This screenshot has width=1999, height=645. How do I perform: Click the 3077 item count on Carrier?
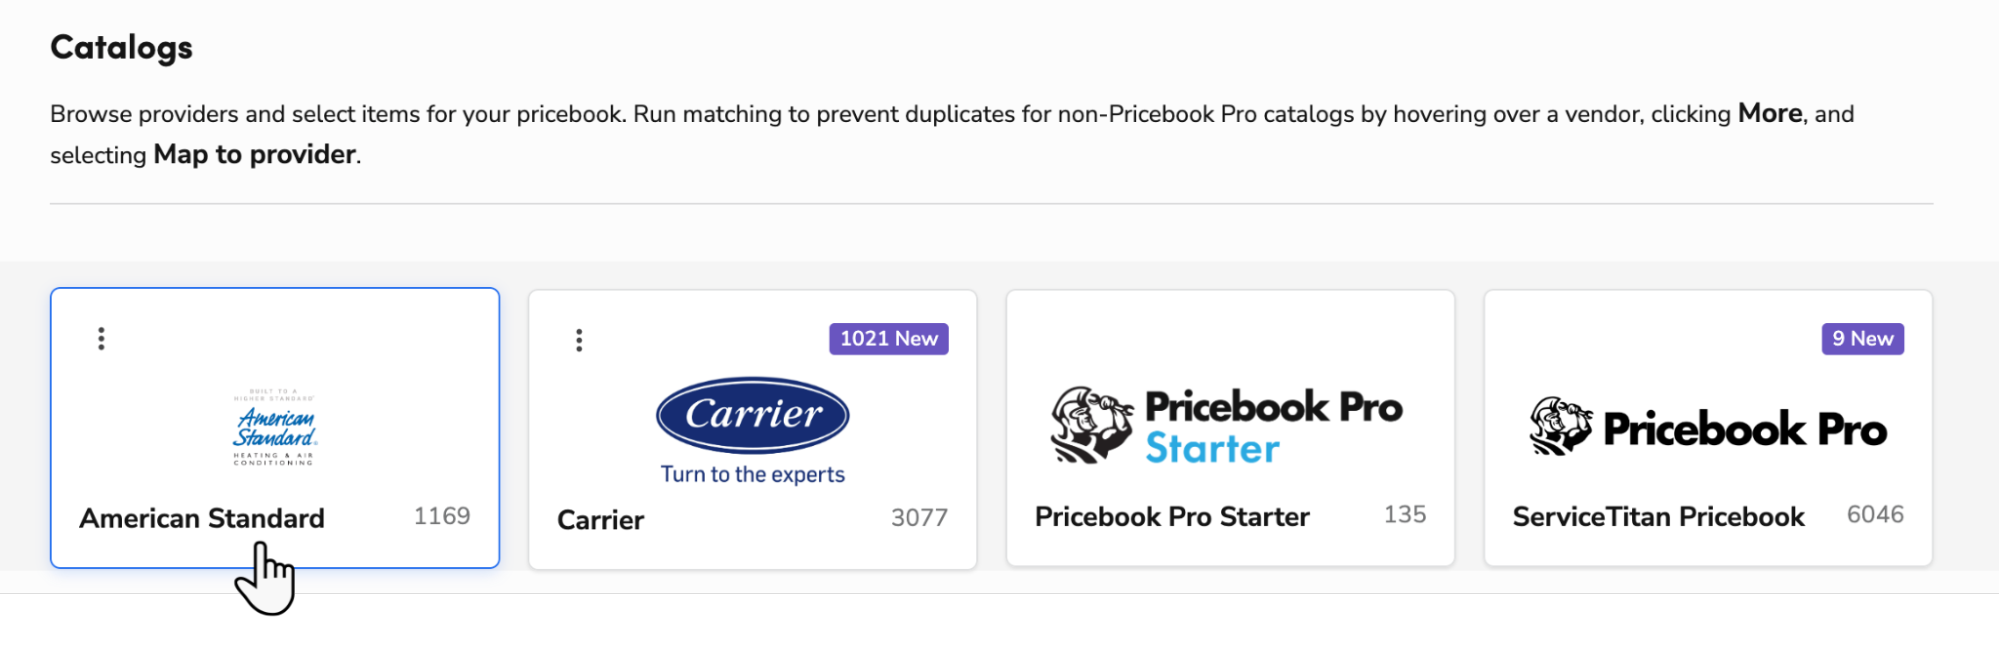(x=920, y=517)
